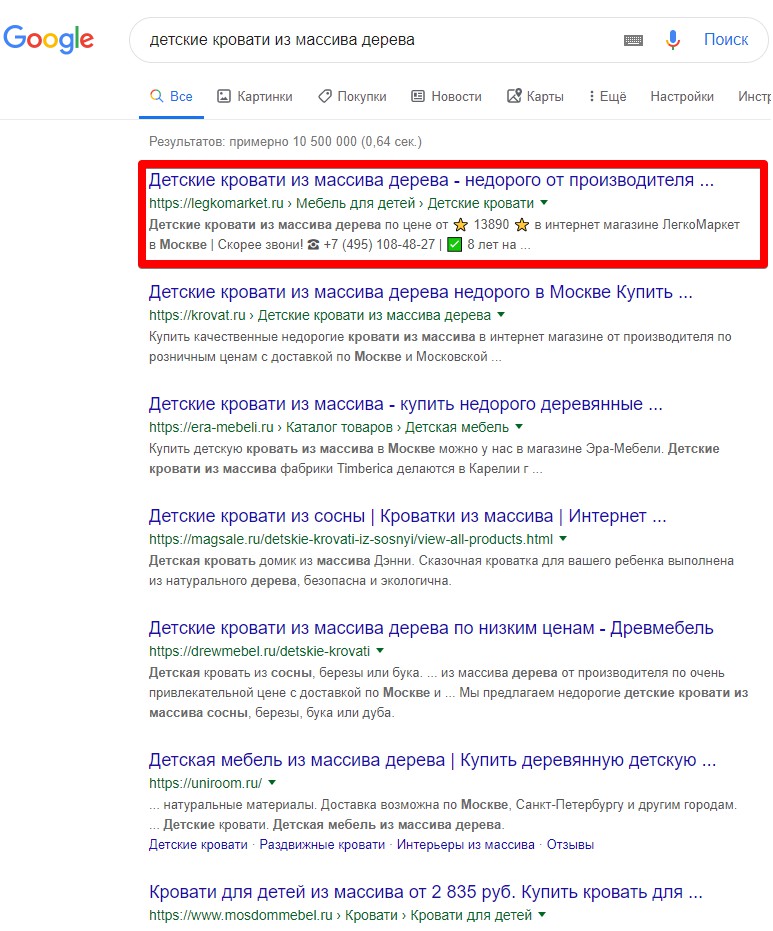Start voice search with microphone icon
773x931 pixels.
point(673,40)
